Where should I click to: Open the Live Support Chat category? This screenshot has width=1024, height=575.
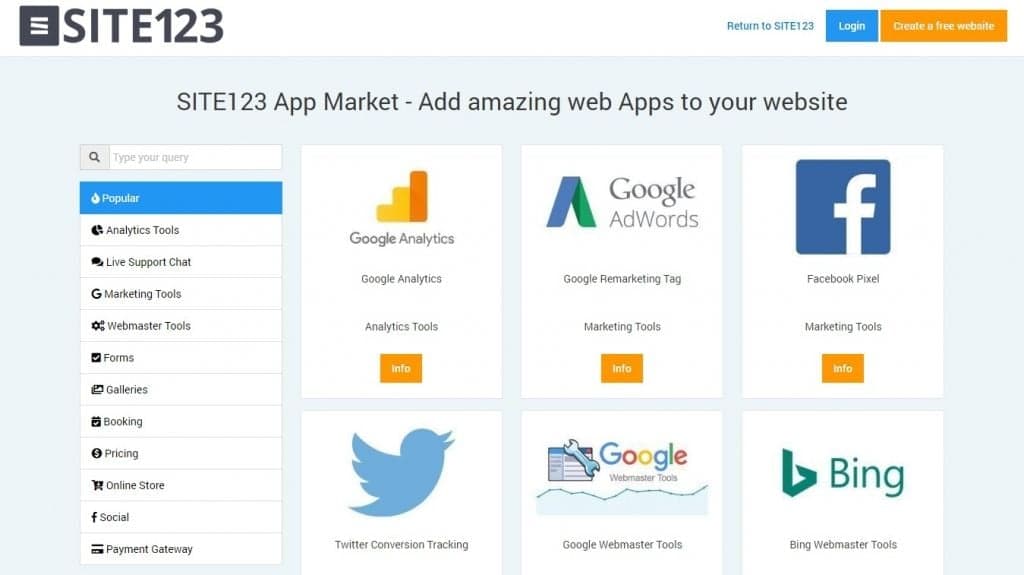(181, 262)
